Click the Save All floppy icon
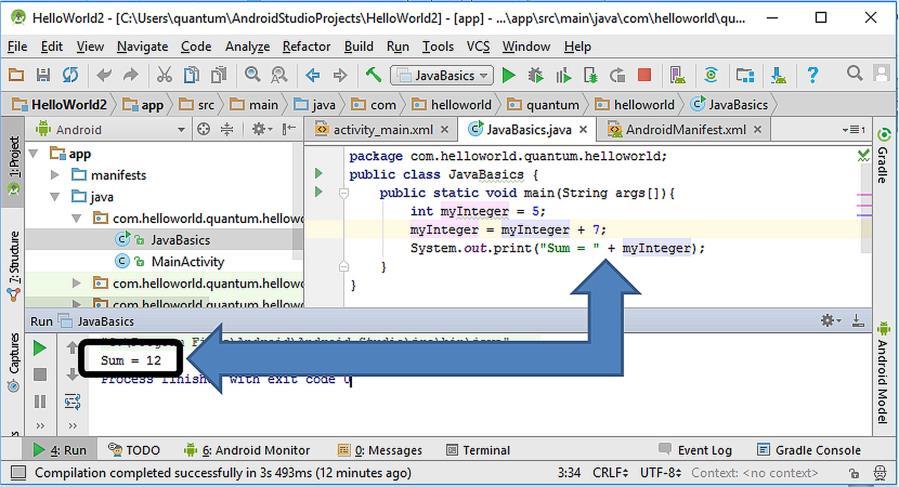The image size is (899, 487). pyautogui.click(x=43, y=75)
